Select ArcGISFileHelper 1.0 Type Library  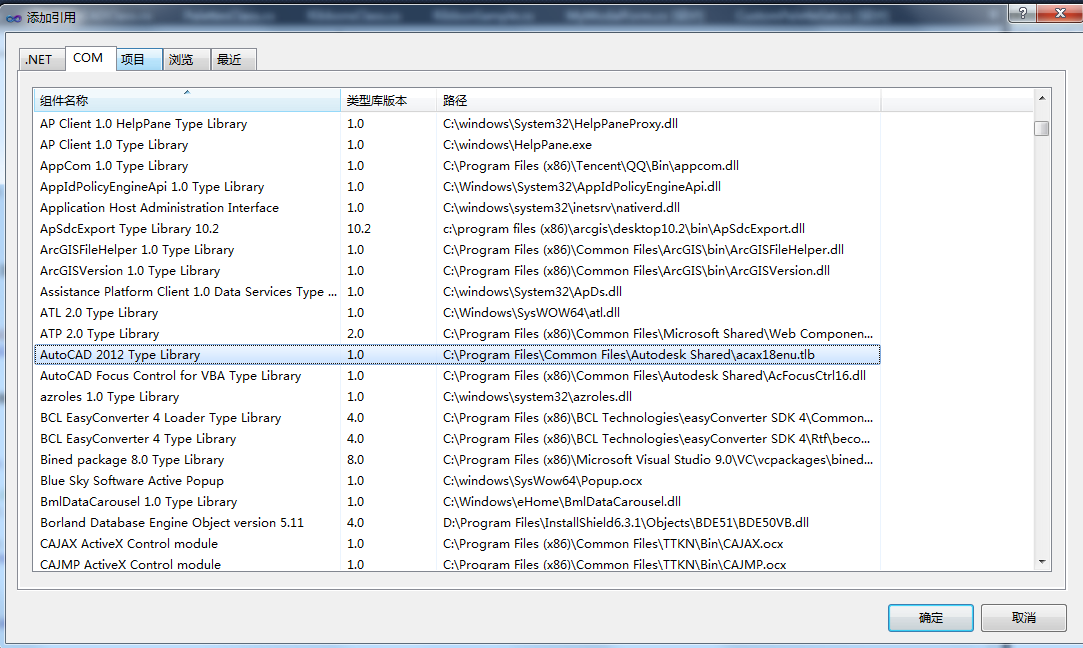[457, 249]
